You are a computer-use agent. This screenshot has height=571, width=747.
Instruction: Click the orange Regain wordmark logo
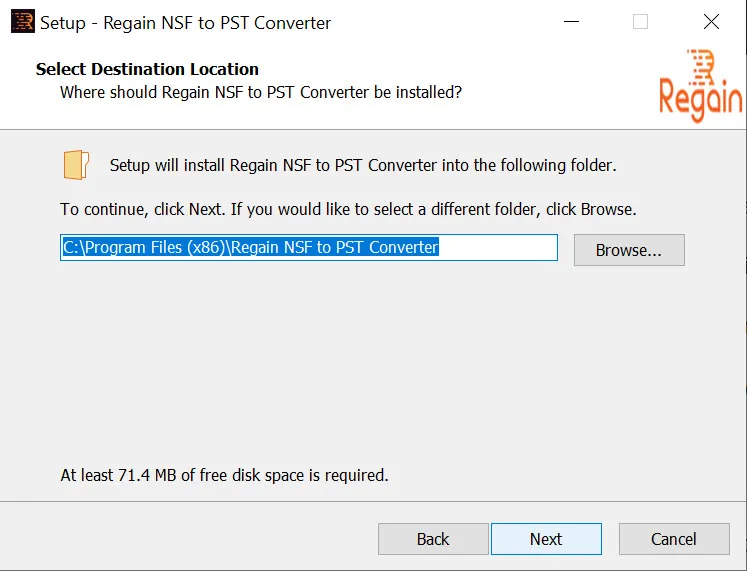700,98
